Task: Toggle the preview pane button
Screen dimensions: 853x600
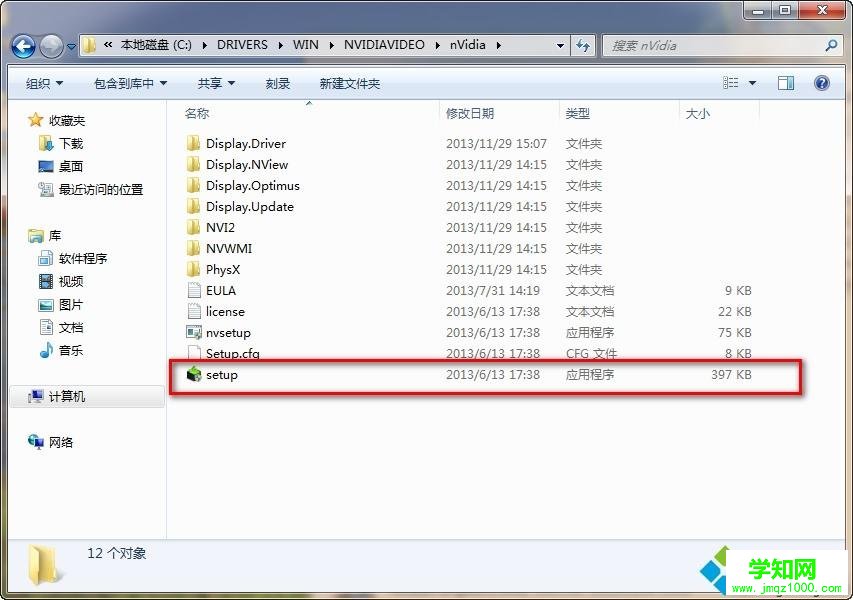Action: coord(785,82)
